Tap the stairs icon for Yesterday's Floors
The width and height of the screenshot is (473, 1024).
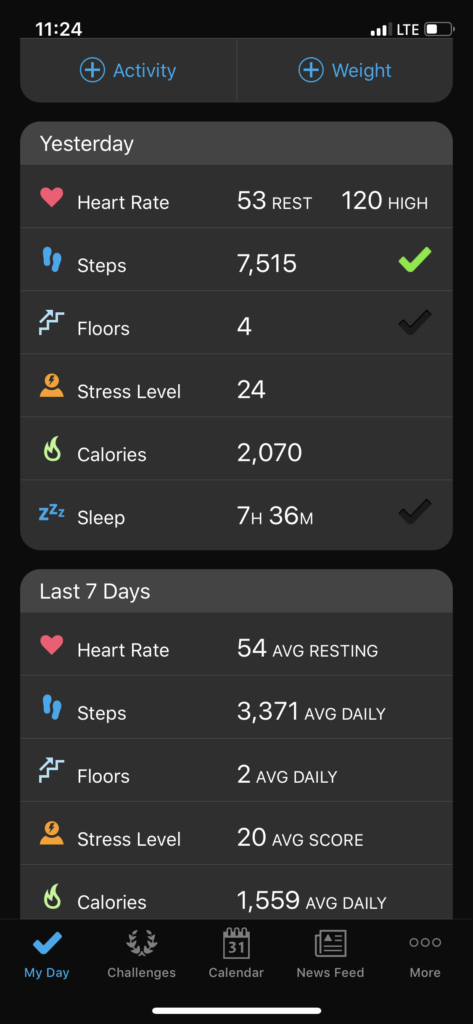[52, 323]
